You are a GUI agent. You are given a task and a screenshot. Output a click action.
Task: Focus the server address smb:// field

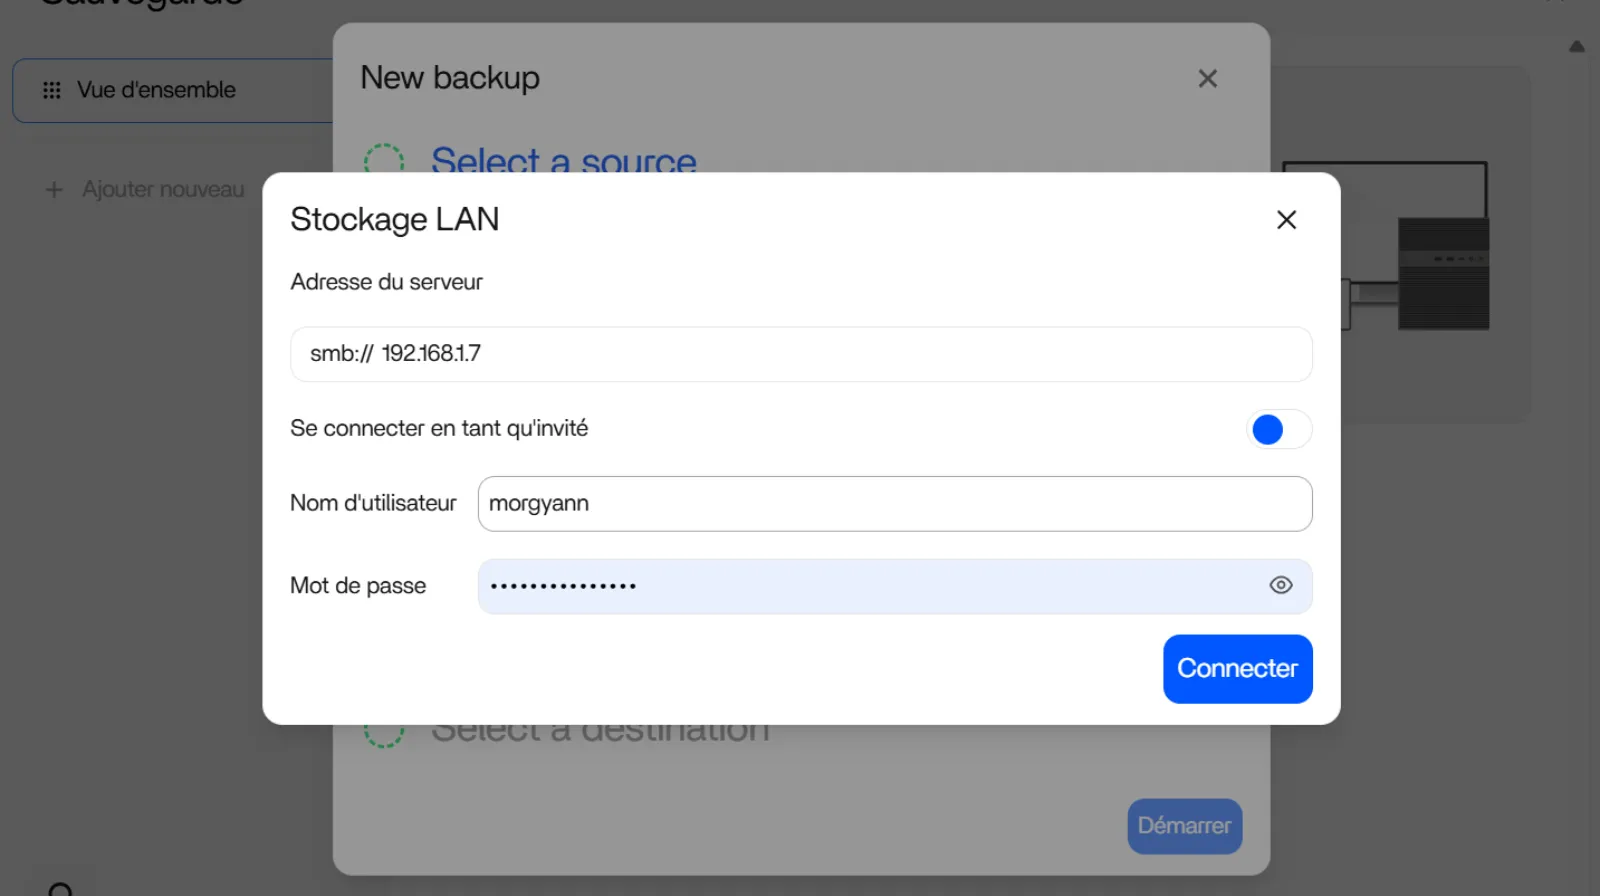click(x=800, y=354)
